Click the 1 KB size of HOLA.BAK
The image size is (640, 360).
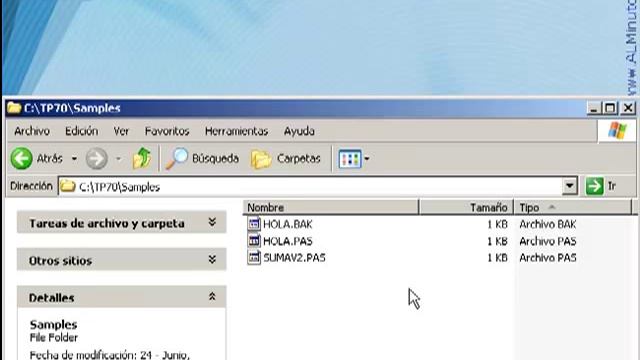point(497,224)
